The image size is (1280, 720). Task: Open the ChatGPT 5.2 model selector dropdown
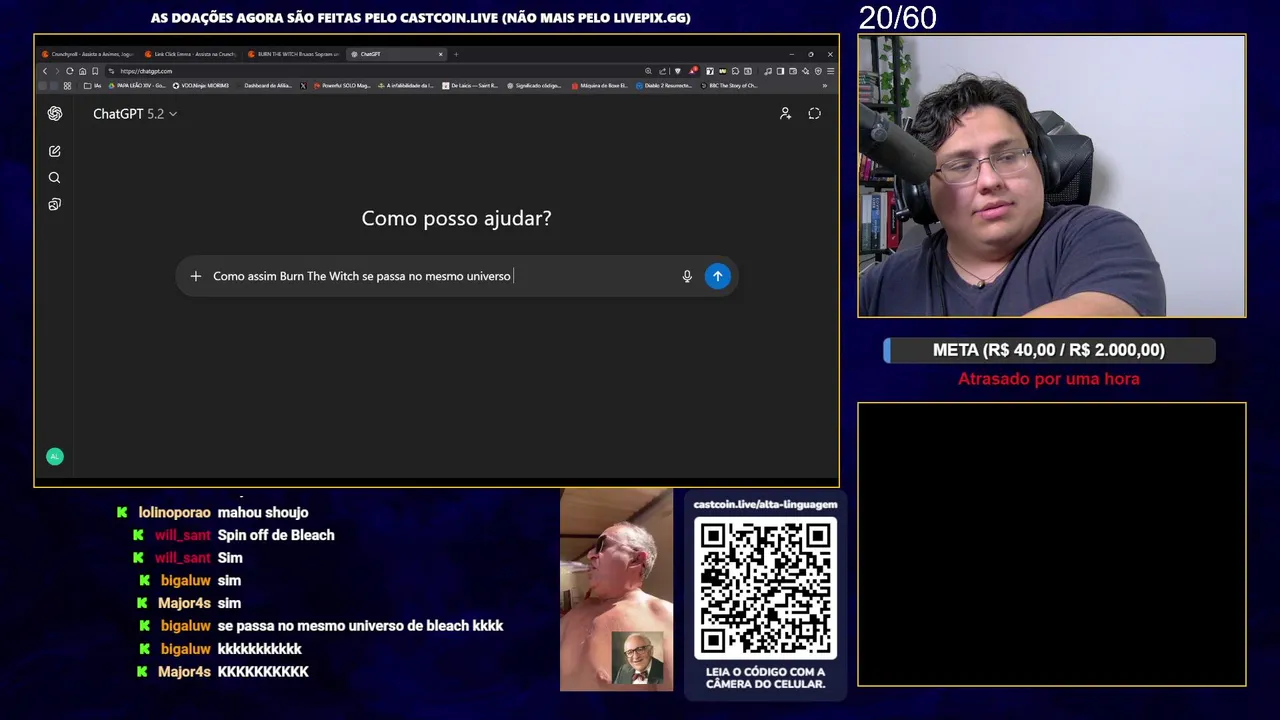click(x=135, y=114)
